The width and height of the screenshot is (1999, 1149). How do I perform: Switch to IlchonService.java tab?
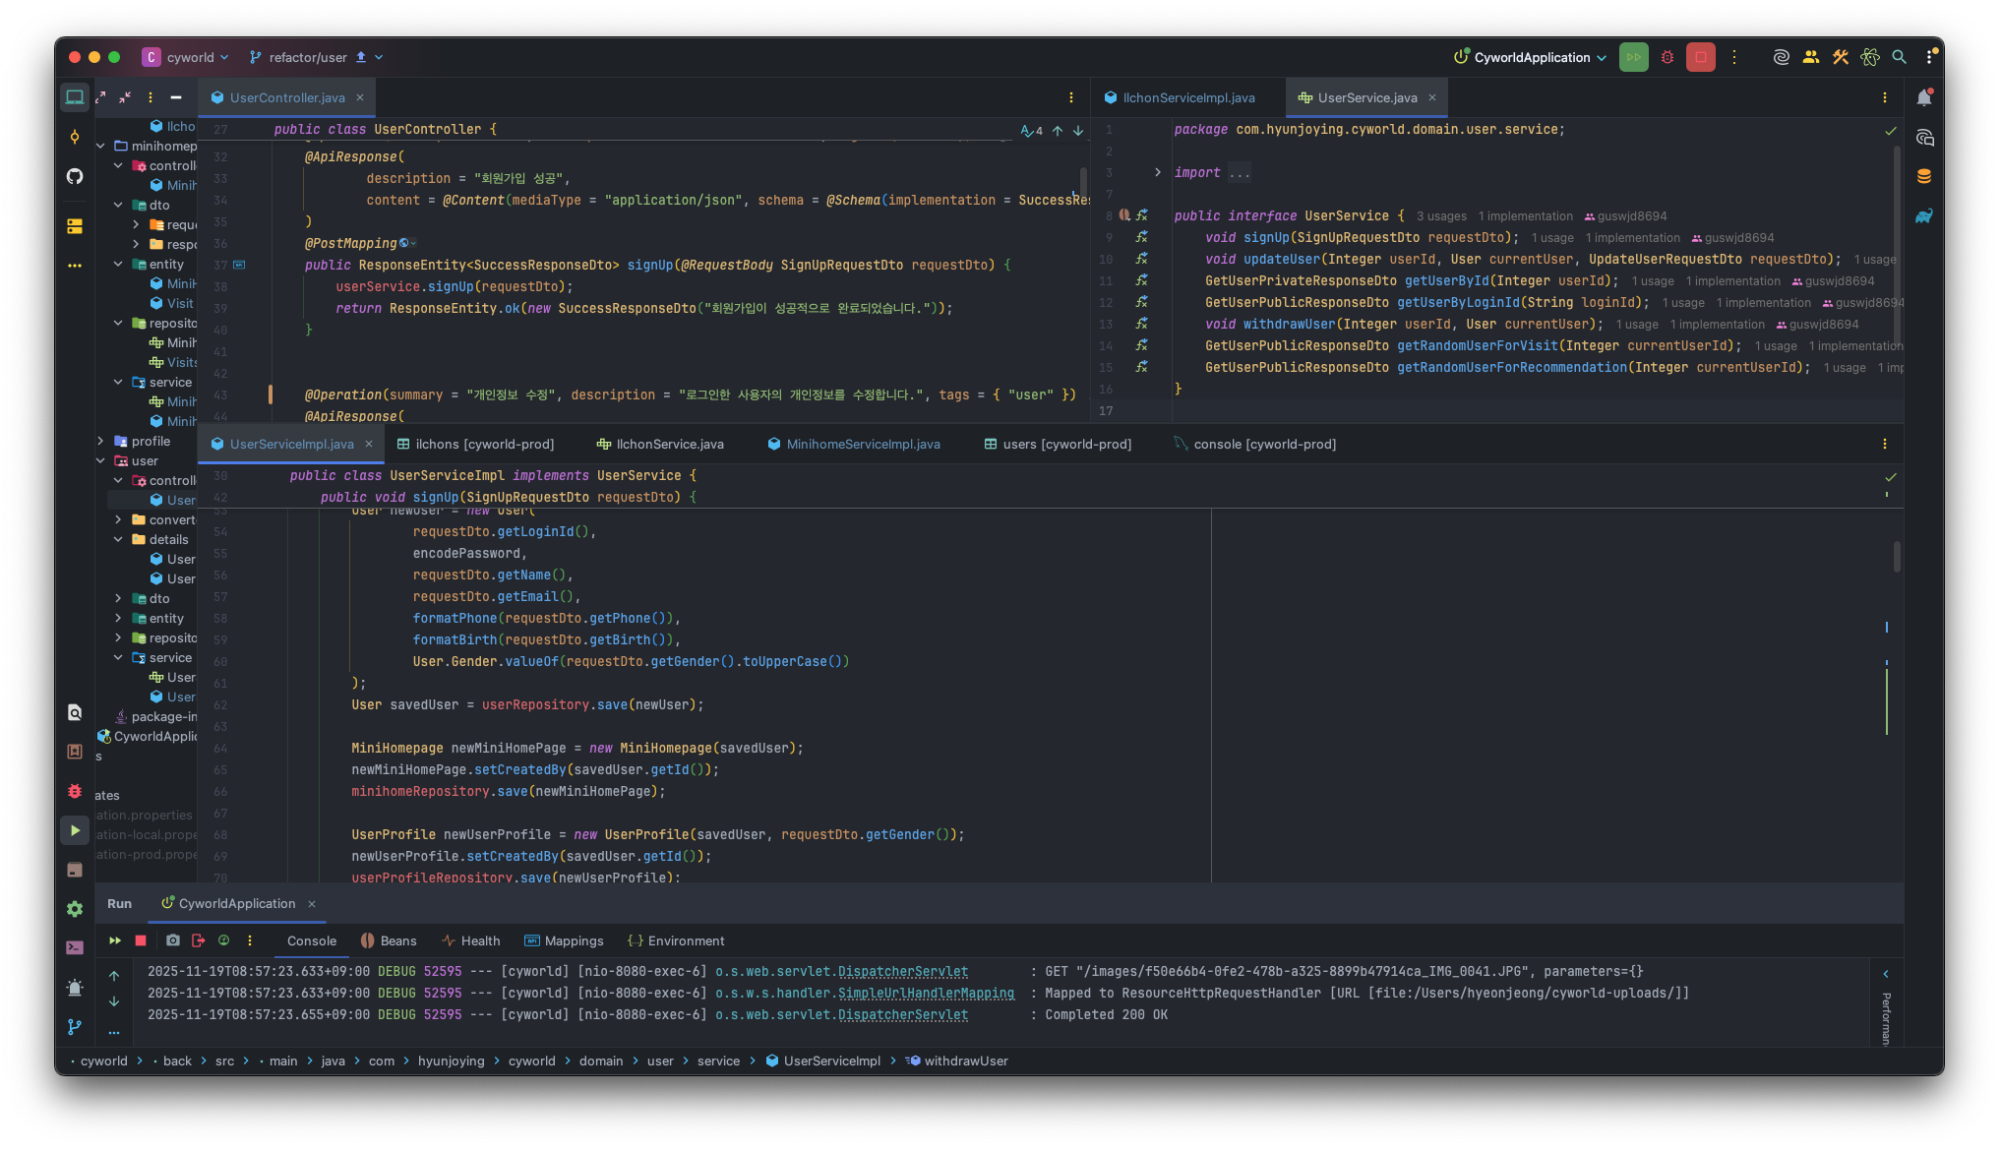point(660,444)
